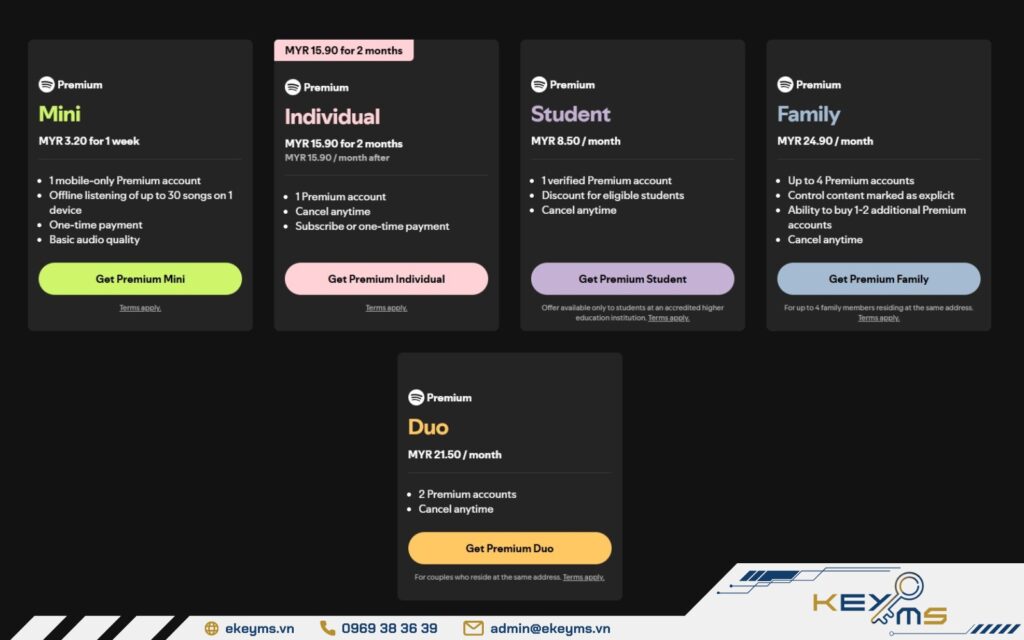Click the Spotify logo on Family card
The width and height of the screenshot is (1024, 640).
point(785,84)
